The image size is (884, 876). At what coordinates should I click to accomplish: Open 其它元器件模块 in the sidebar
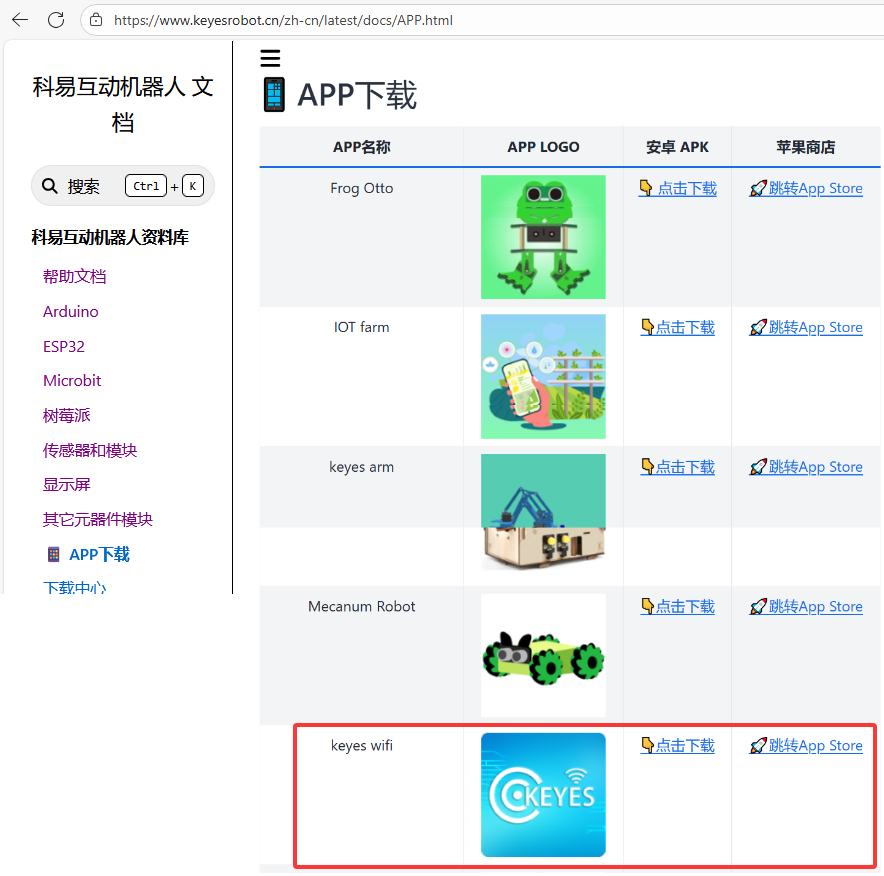pyautogui.click(x=98, y=520)
